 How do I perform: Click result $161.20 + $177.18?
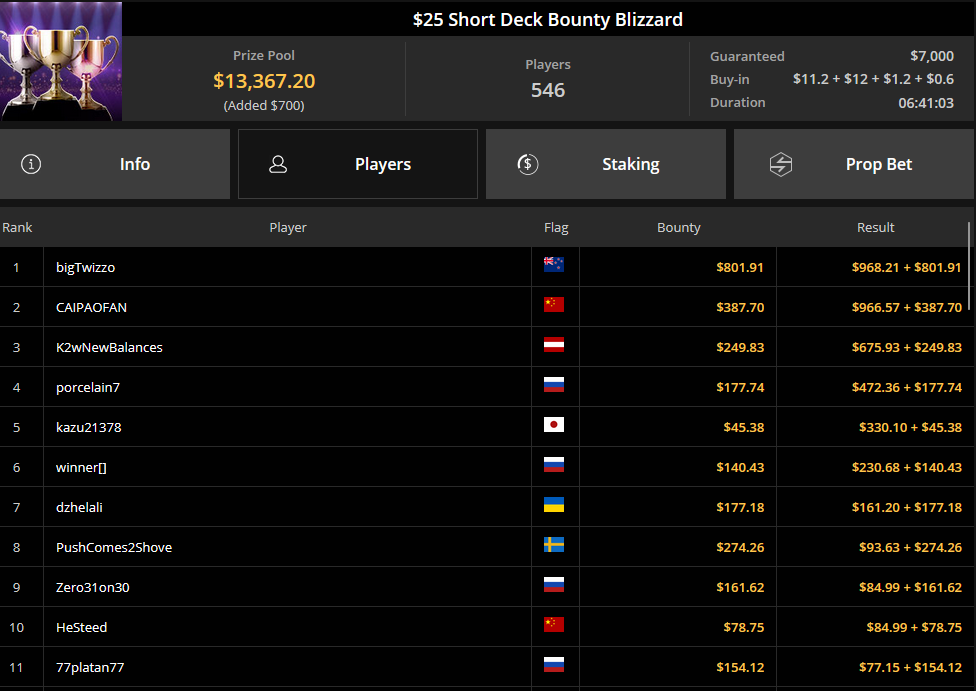(906, 507)
